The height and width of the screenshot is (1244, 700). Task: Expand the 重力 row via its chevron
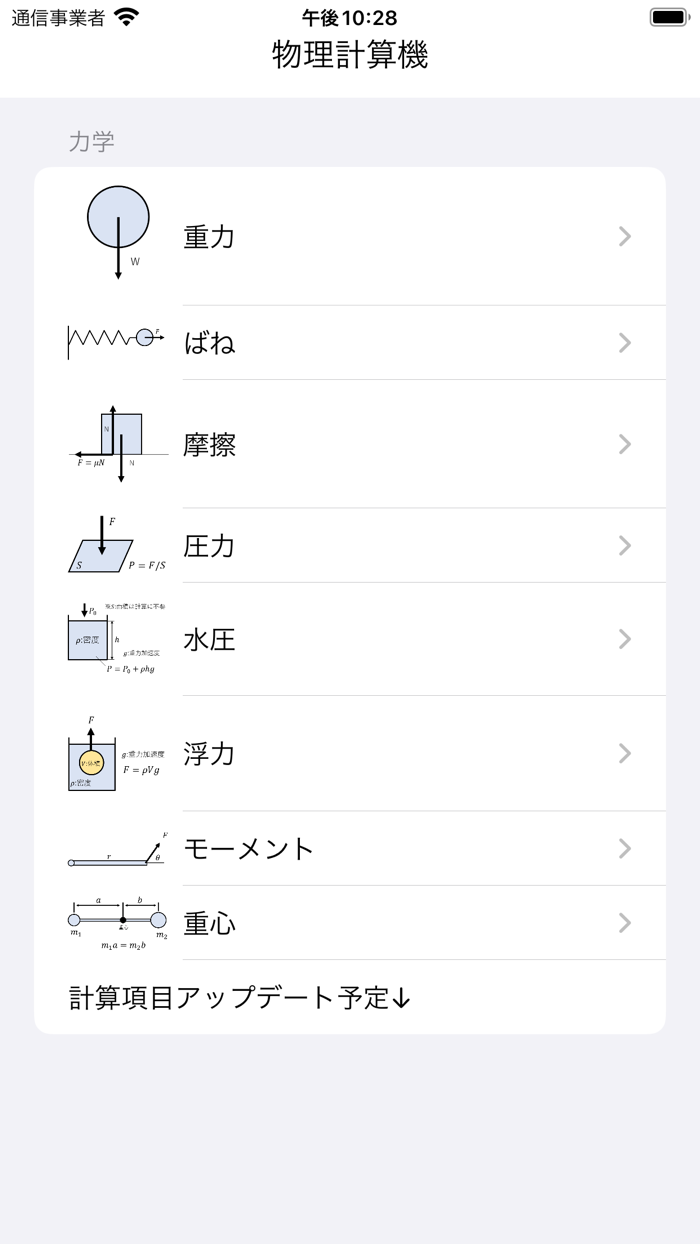pos(624,237)
